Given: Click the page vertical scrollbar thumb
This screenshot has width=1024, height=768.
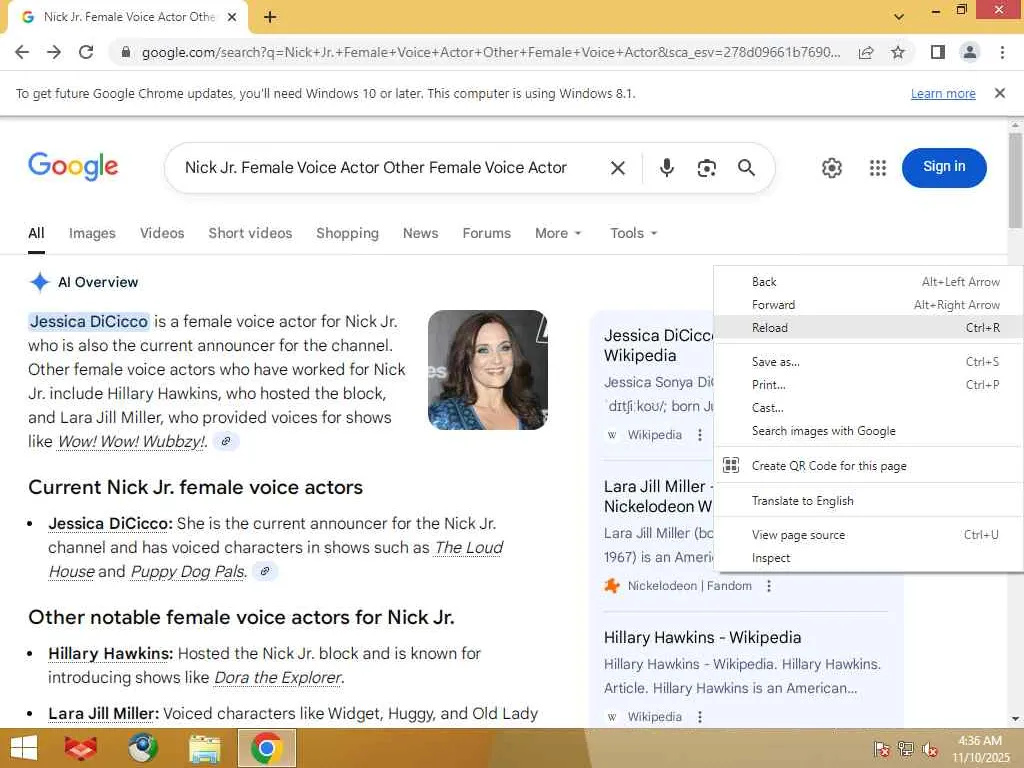Looking at the screenshot, I should [1016, 180].
